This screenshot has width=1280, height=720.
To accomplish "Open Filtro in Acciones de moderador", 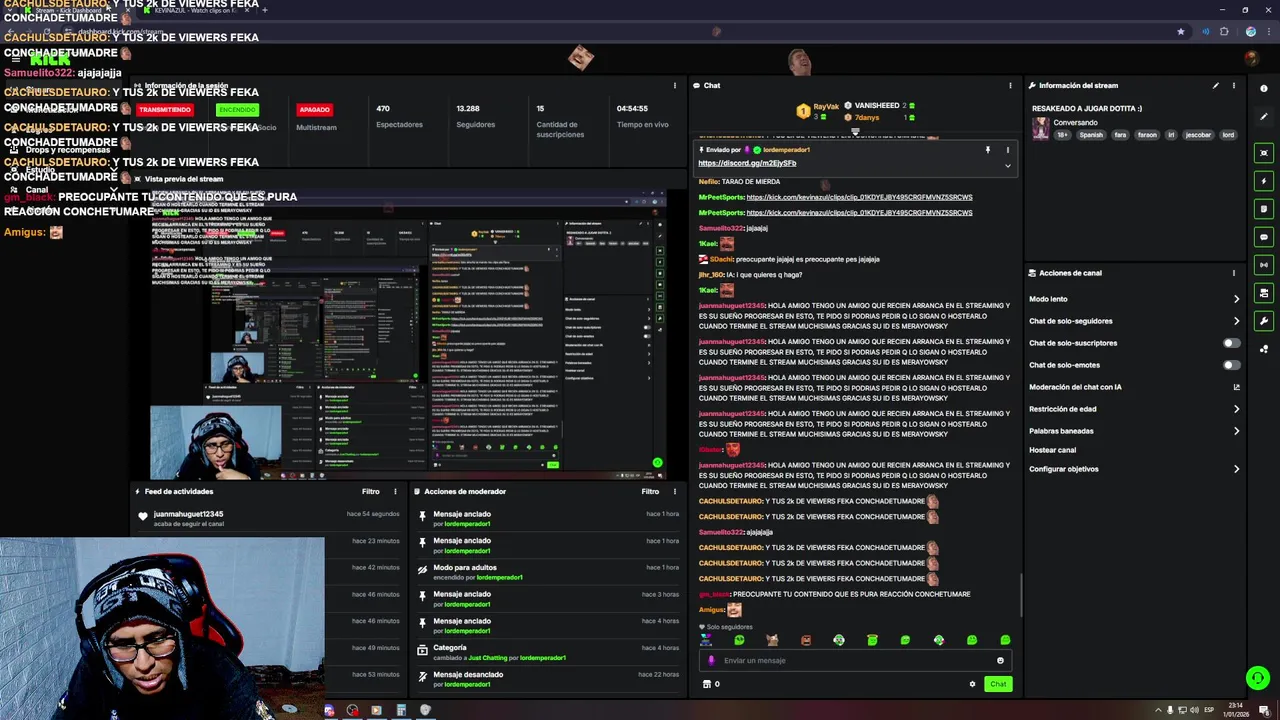I will [650, 492].
